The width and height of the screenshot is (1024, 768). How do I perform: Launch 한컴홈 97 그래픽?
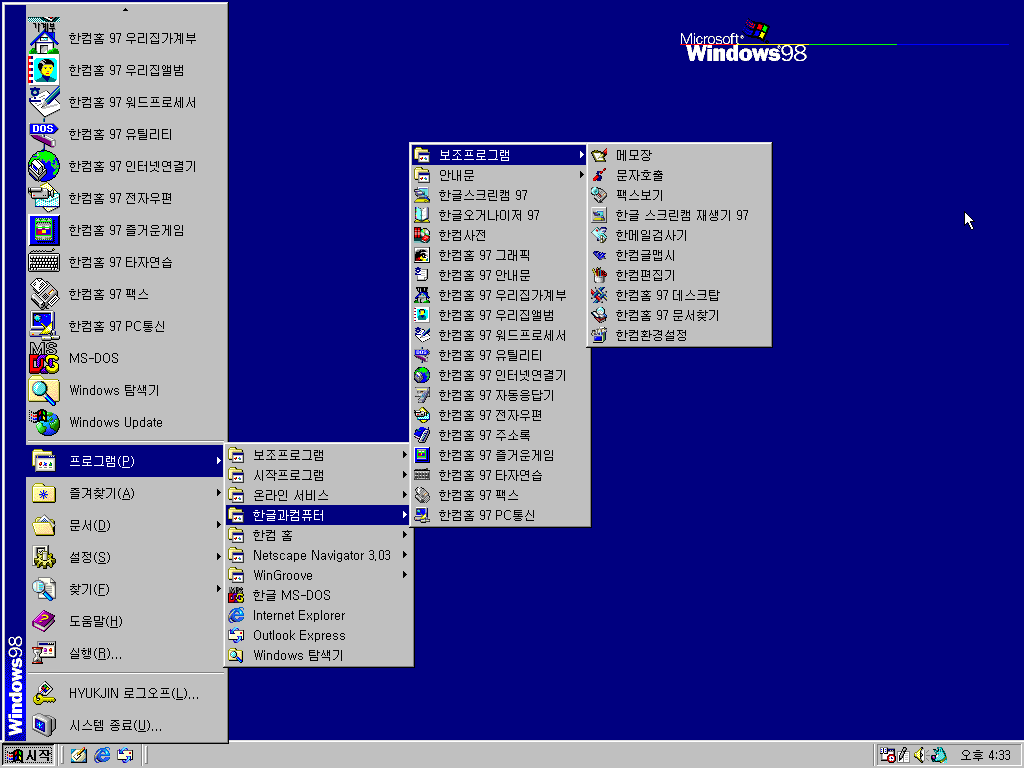pyautogui.click(x=500, y=255)
